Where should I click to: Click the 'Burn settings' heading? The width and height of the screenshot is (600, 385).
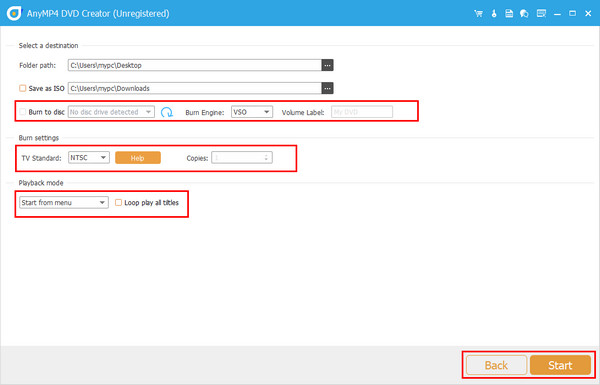(39, 138)
